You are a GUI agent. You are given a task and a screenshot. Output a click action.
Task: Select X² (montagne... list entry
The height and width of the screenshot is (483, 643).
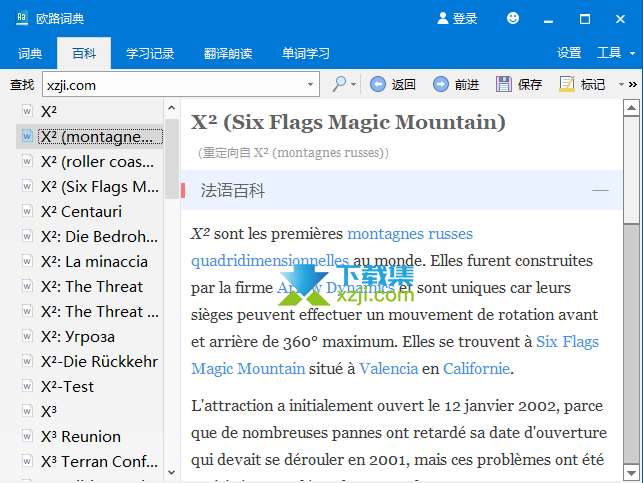pyautogui.click(x=89, y=137)
